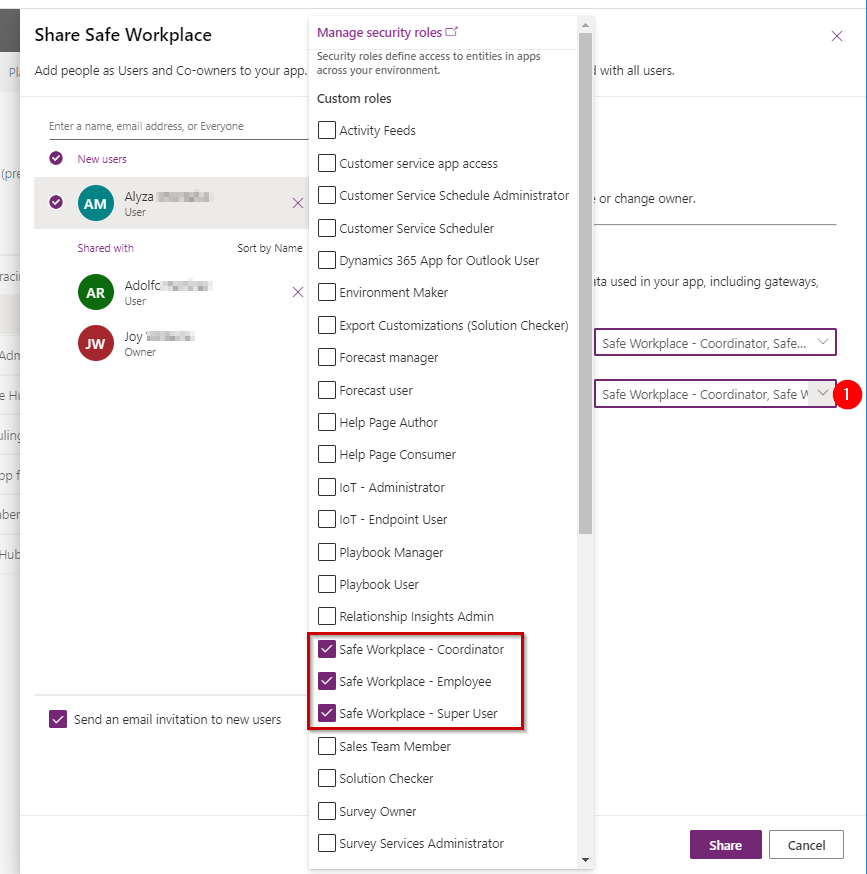Toggle the New users select-all check circle

[56, 158]
